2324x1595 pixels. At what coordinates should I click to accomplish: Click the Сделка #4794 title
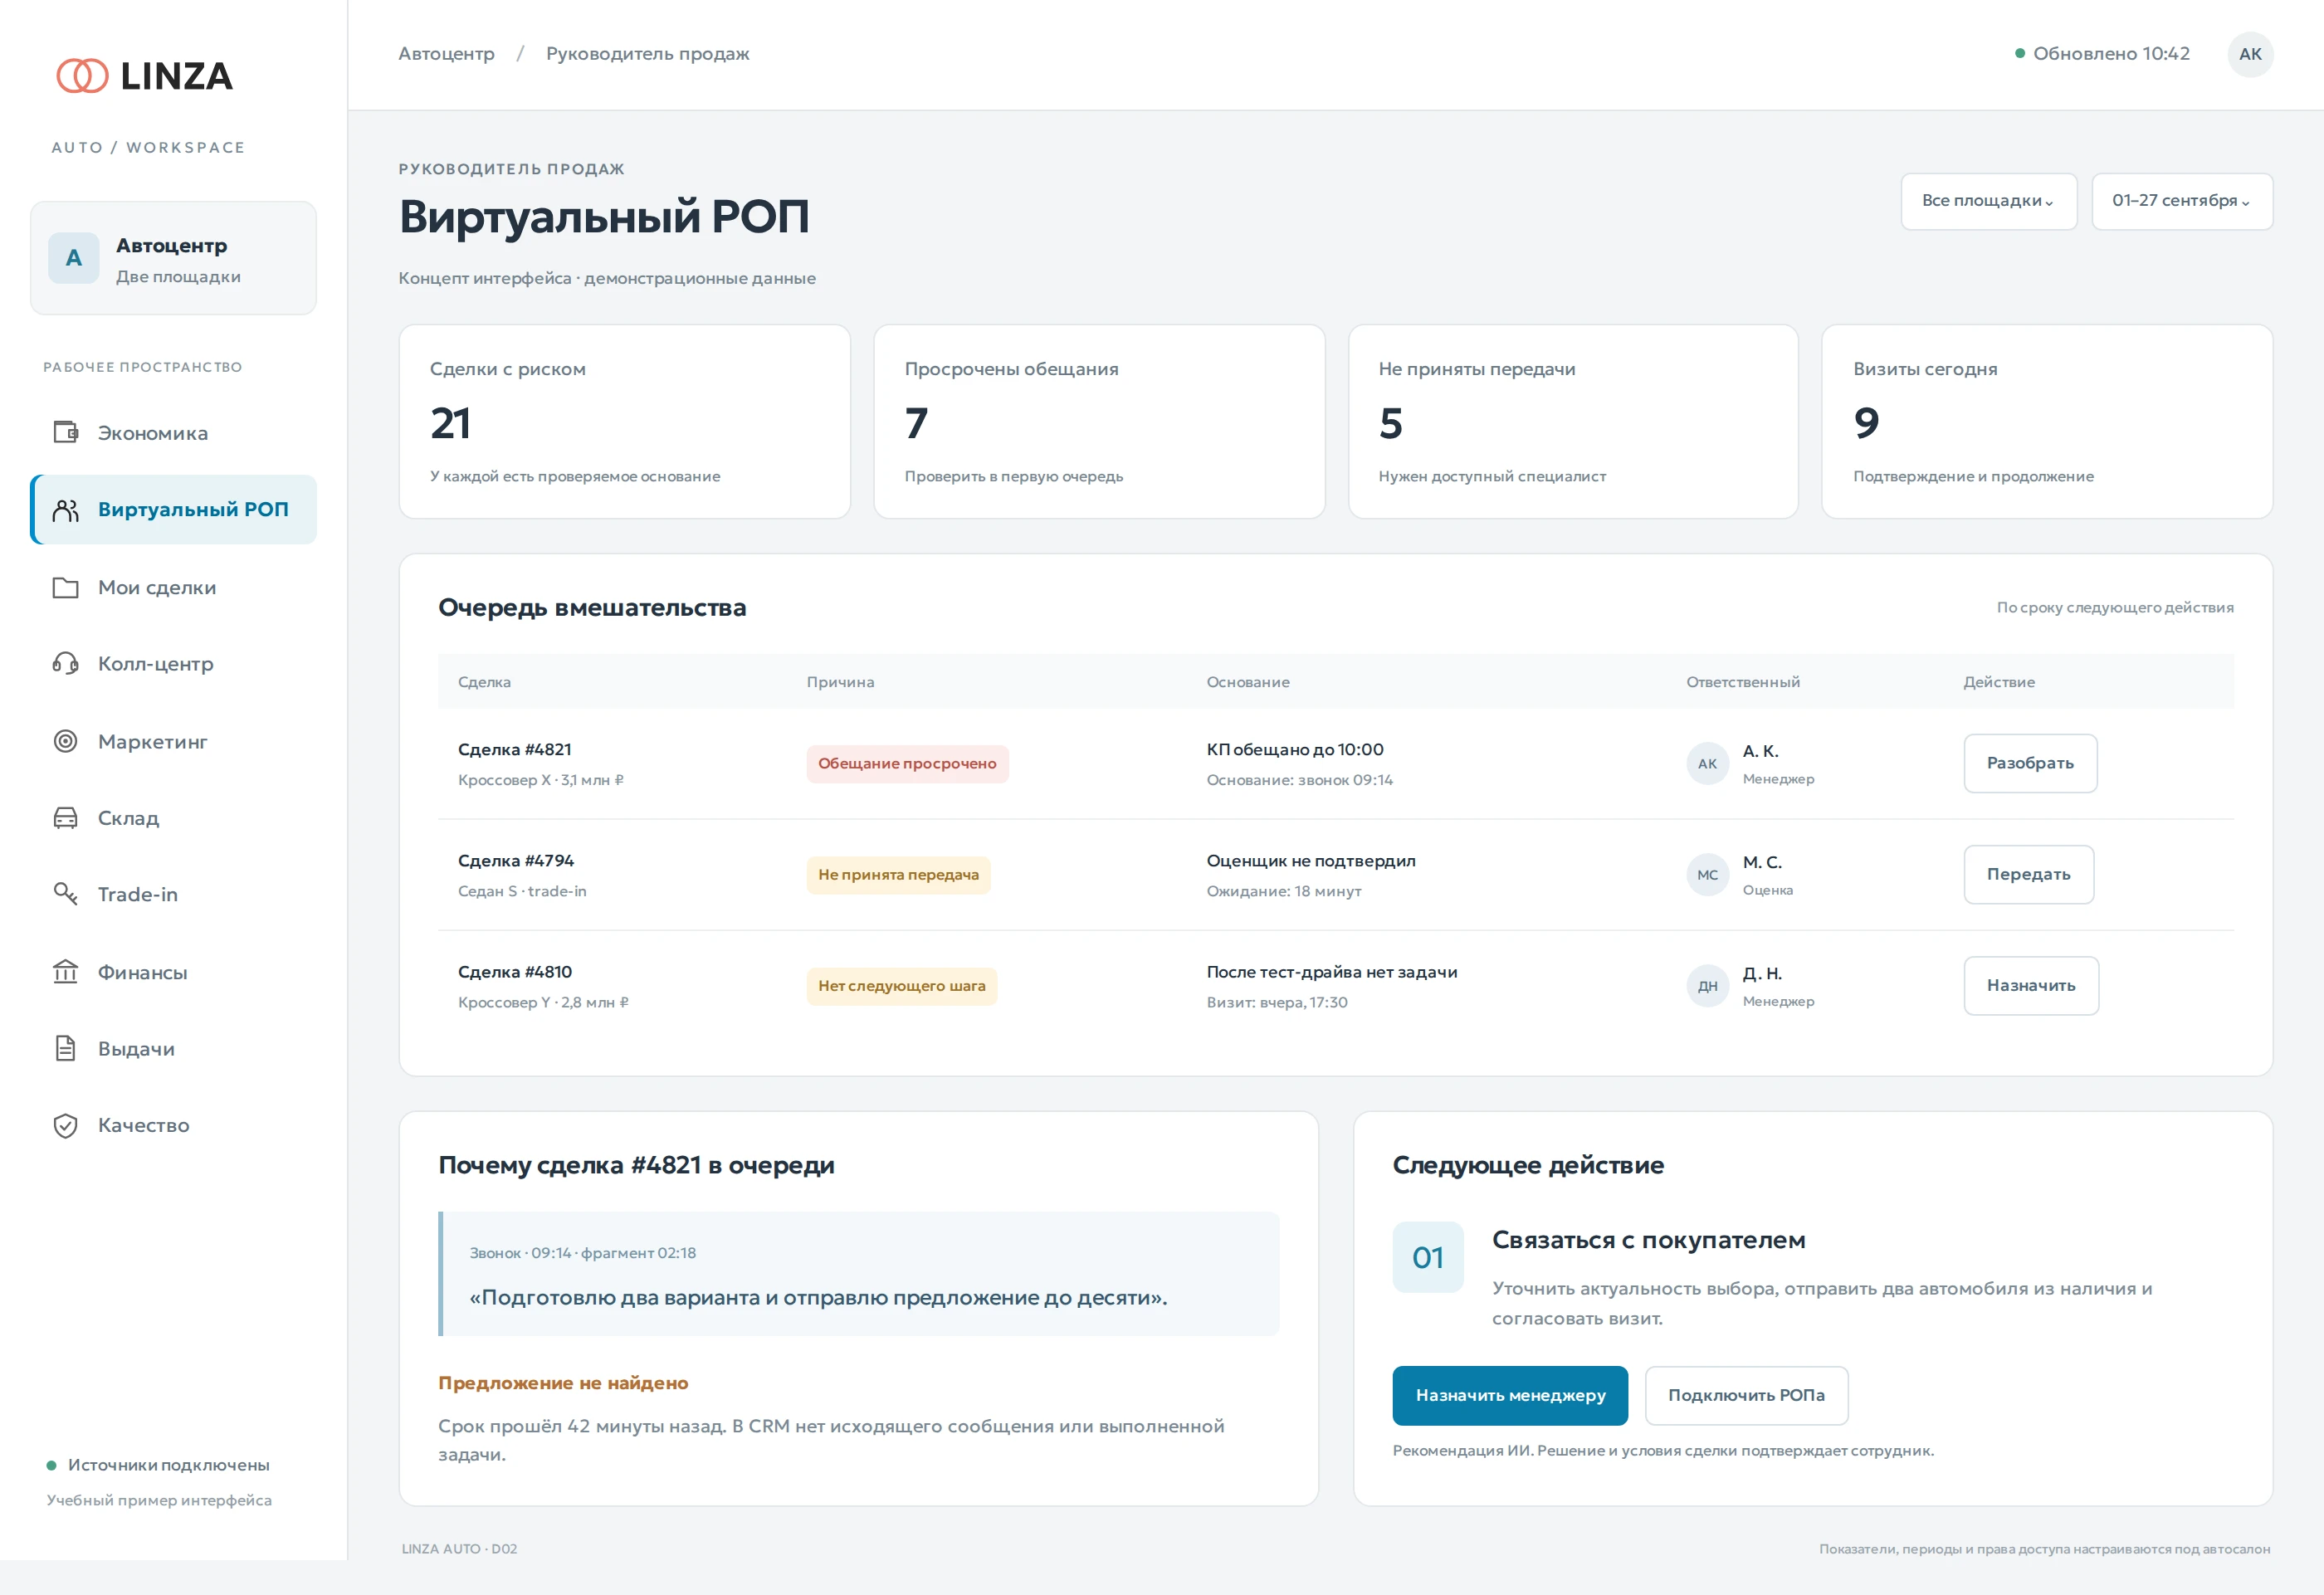516,861
